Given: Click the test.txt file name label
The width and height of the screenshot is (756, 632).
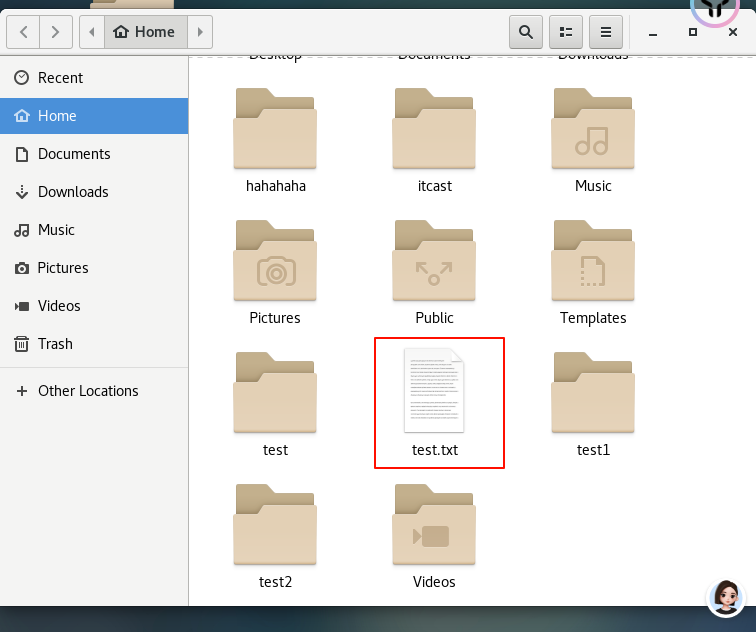Looking at the screenshot, I should [x=435, y=450].
